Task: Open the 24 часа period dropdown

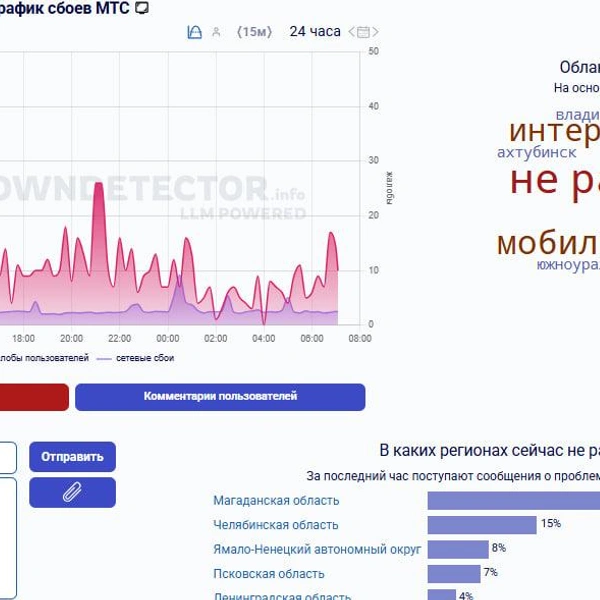Action: [315, 32]
